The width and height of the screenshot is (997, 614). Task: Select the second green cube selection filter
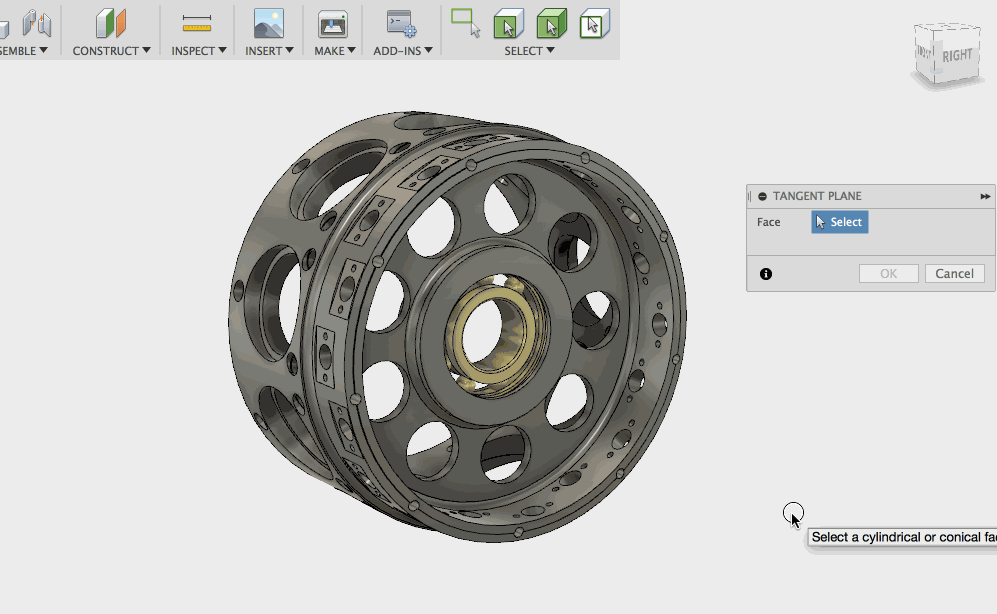pyautogui.click(x=551, y=23)
